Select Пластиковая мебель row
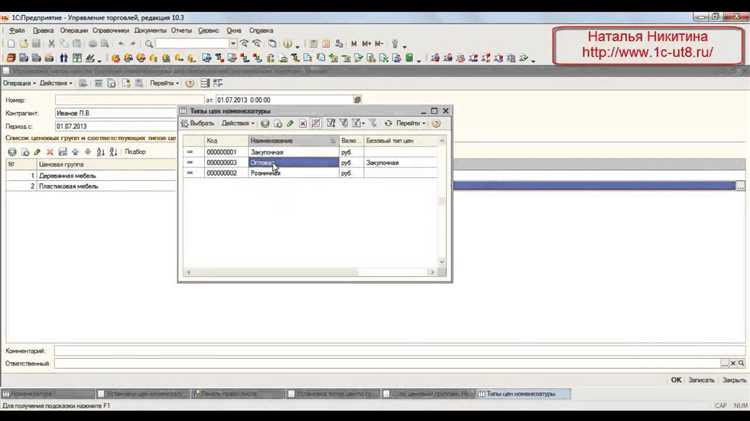Viewport: 750px width, 421px height. point(91,186)
